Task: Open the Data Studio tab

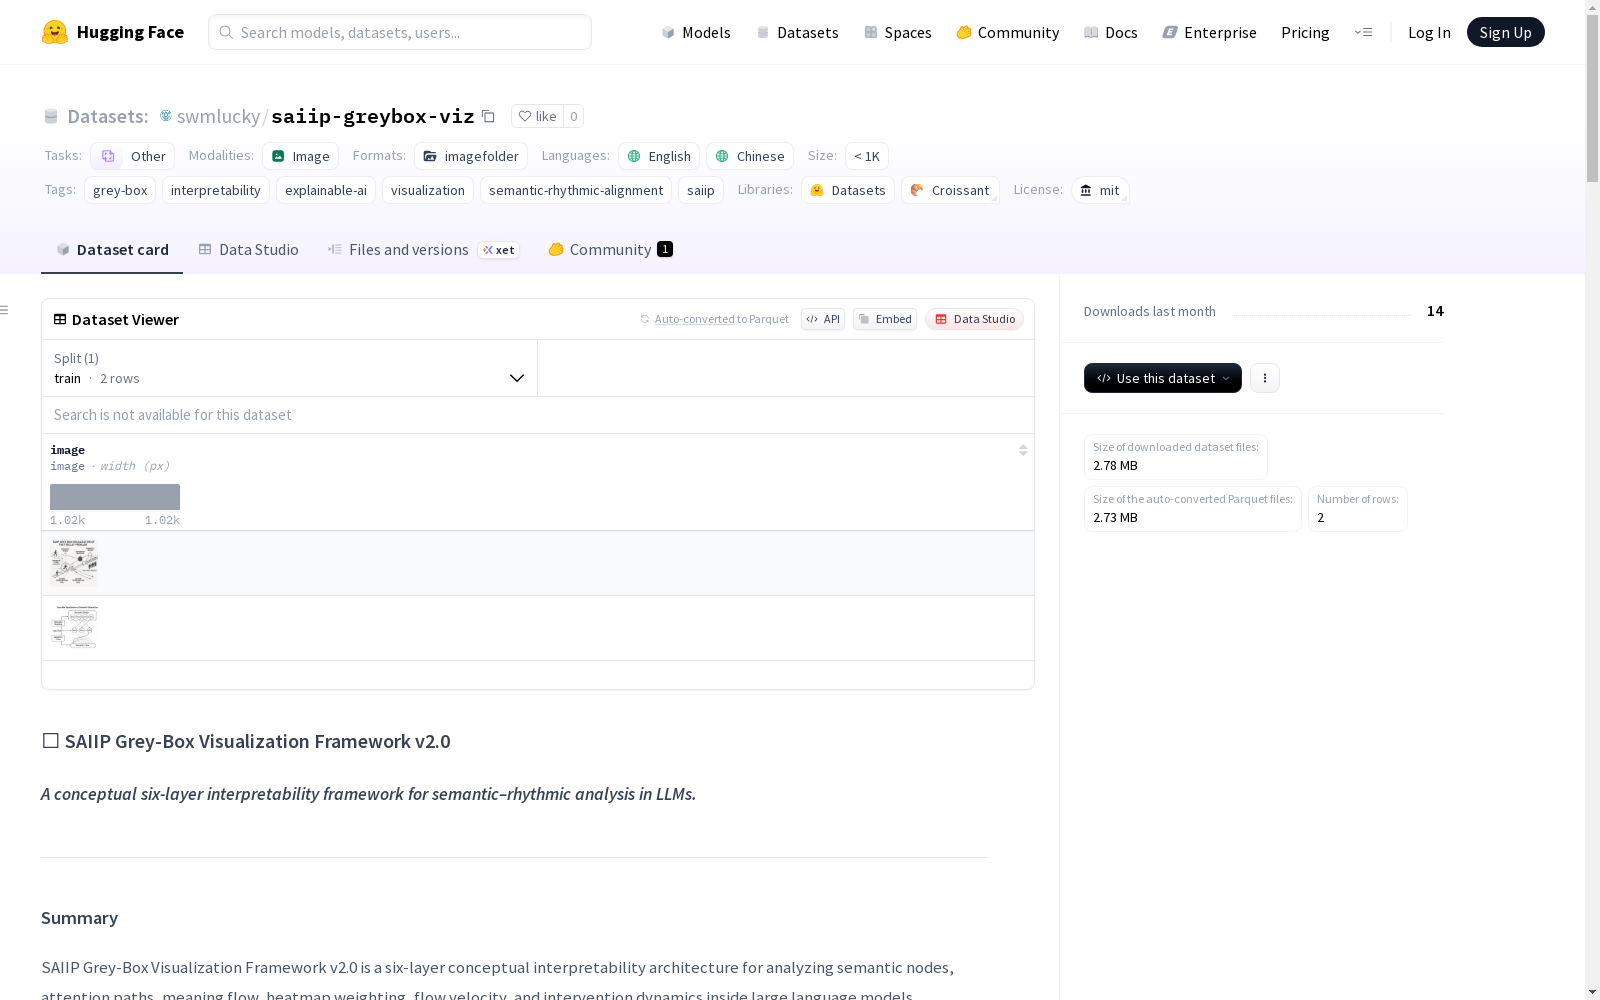Action: click(248, 250)
